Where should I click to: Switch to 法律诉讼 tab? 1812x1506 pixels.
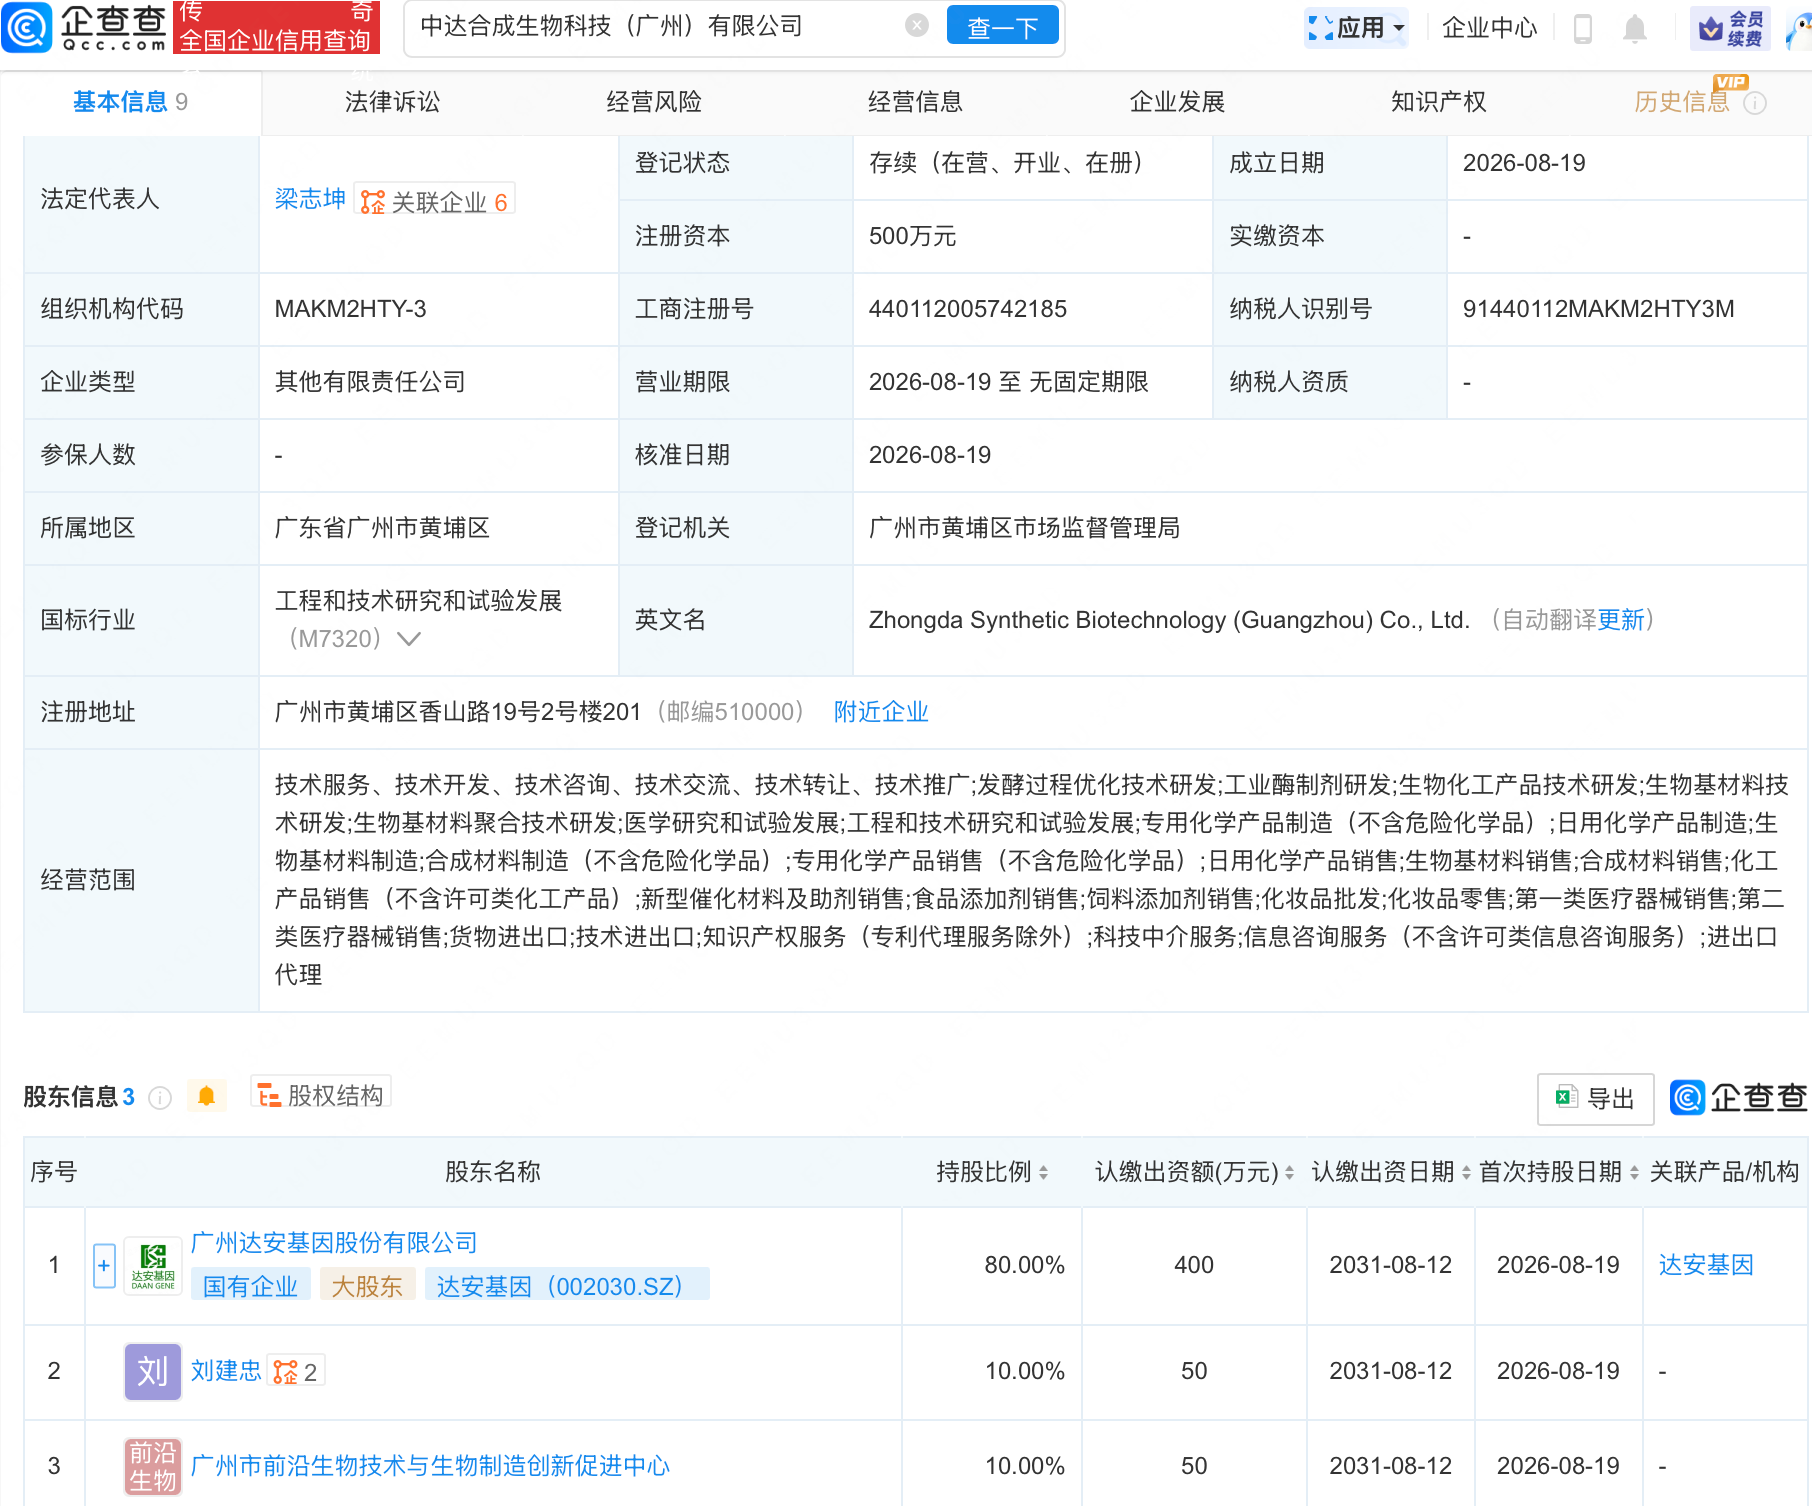(392, 102)
